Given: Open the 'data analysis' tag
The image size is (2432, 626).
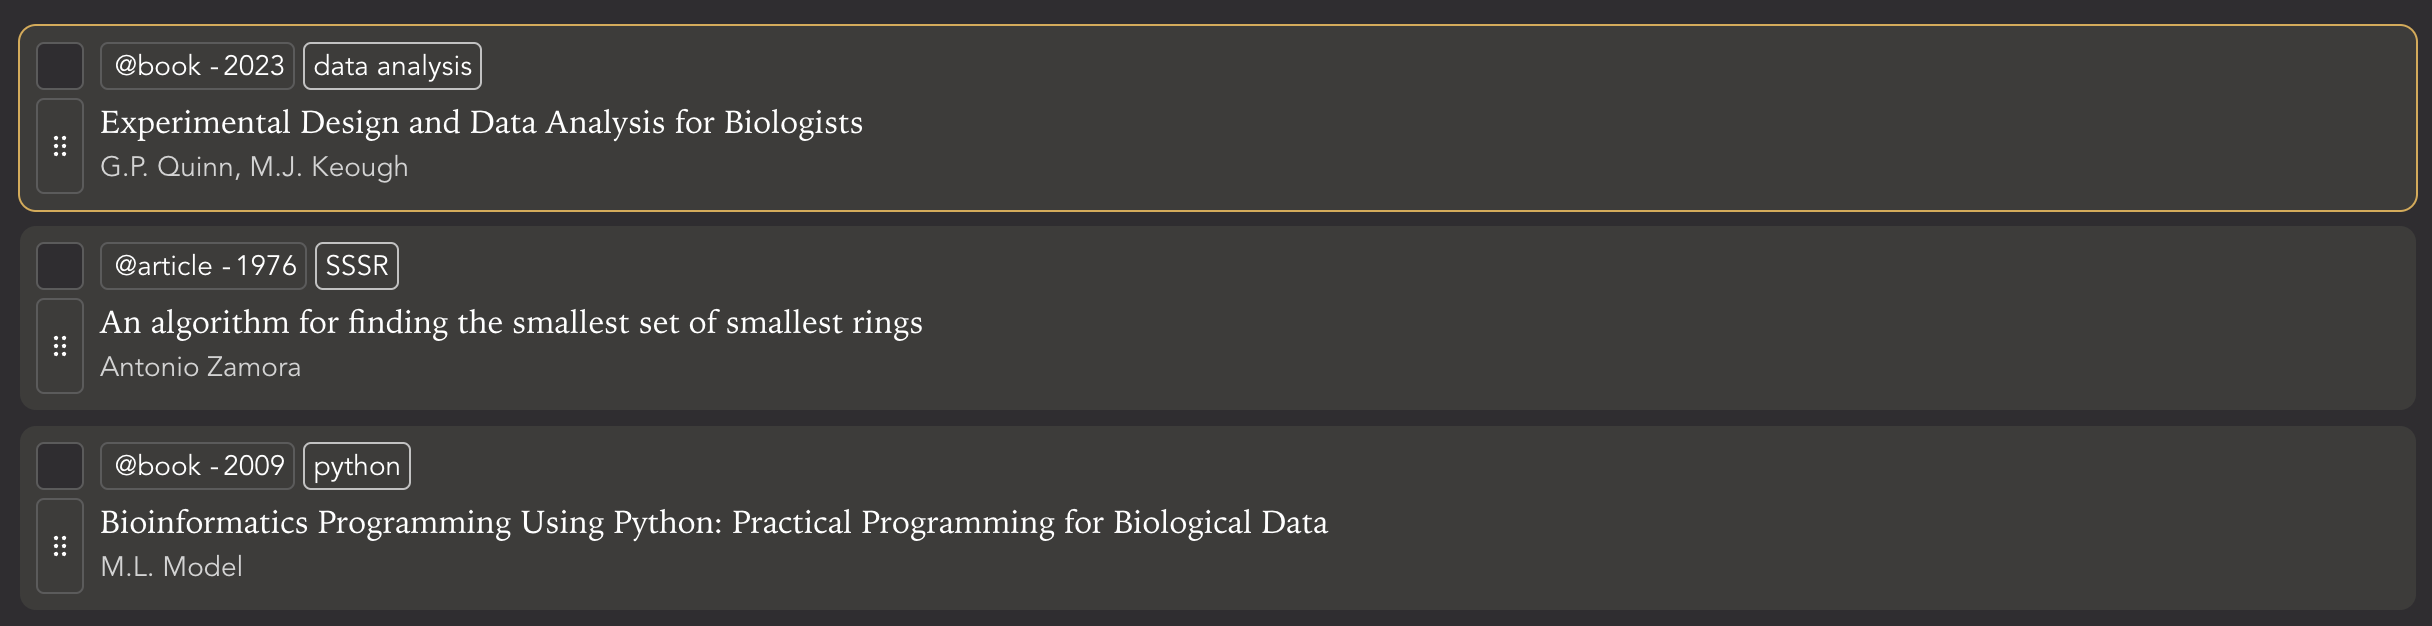Looking at the screenshot, I should pos(391,65).
